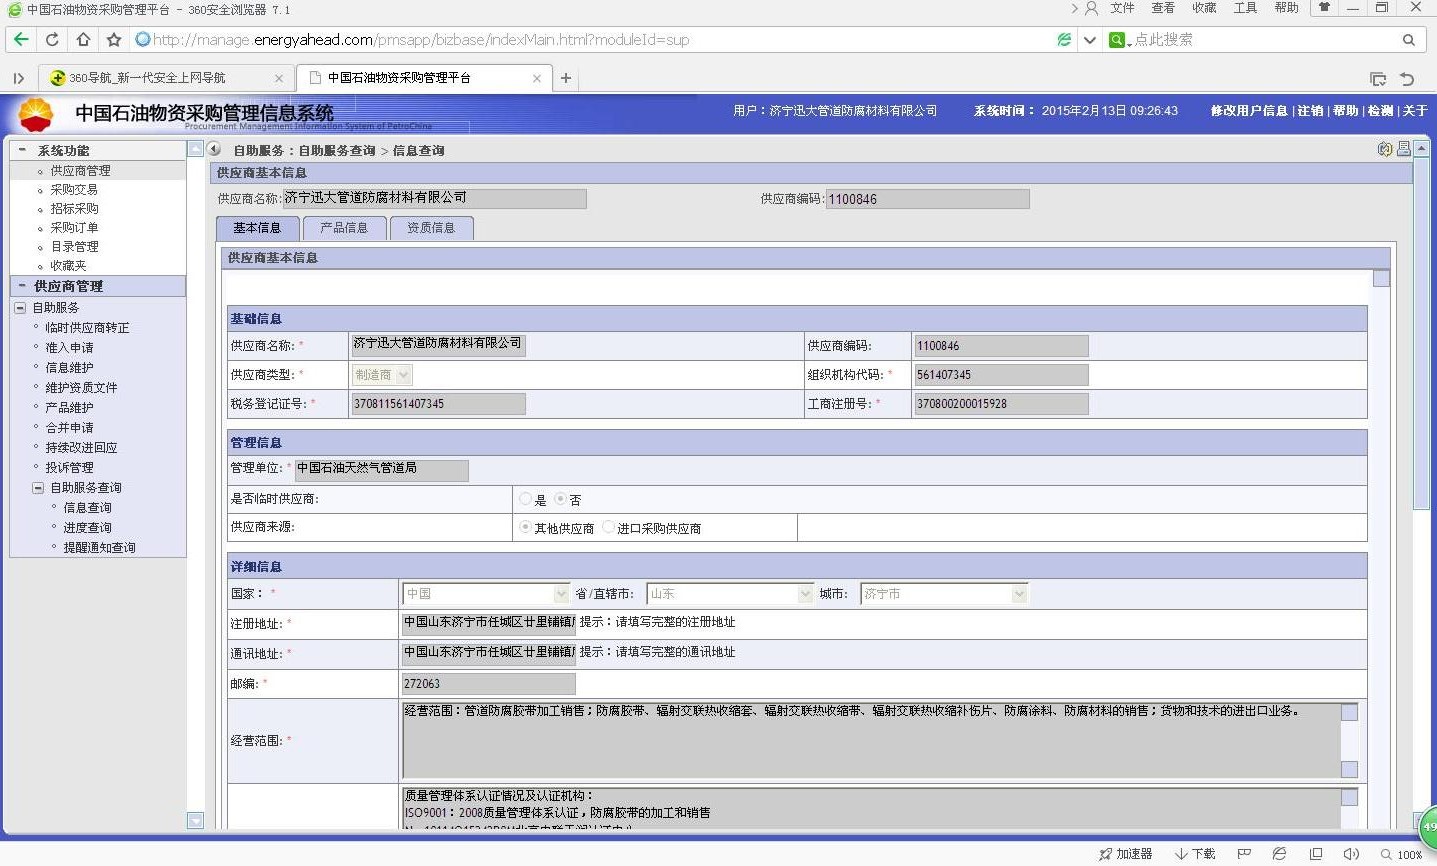Open 提醒通知查询 in the left tree

coord(99,548)
